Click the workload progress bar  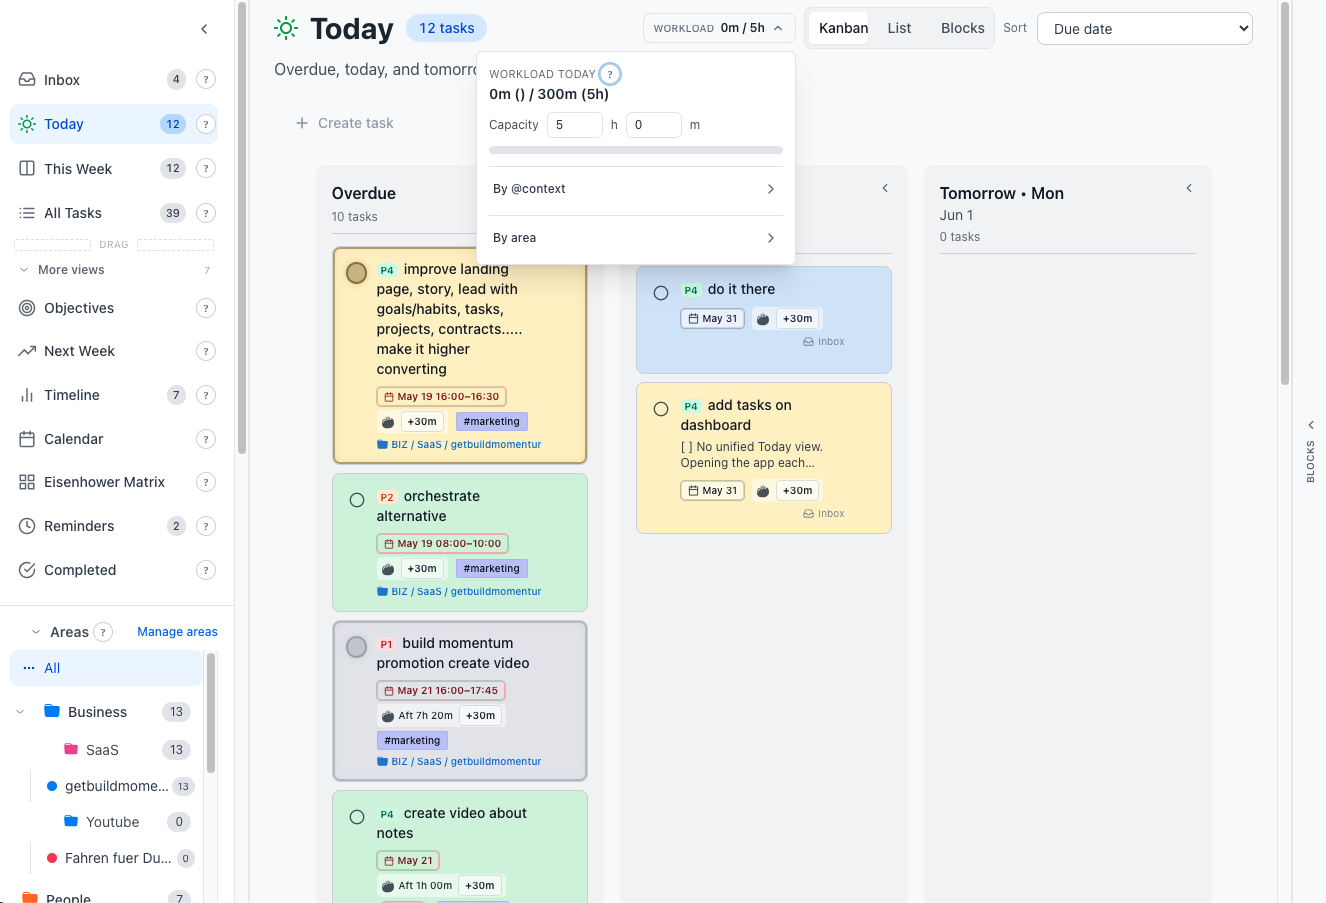pyautogui.click(x=636, y=150)
